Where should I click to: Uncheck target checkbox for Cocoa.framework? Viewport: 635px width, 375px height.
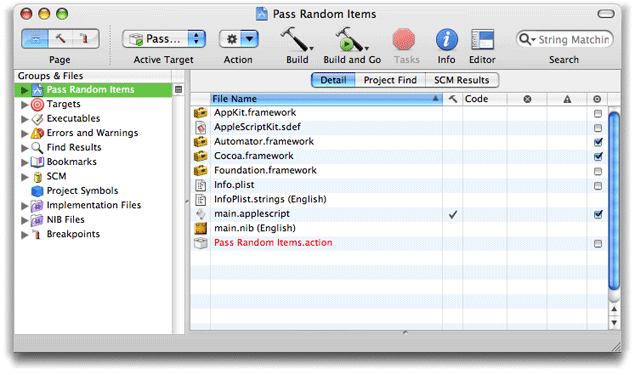point(598,157)
